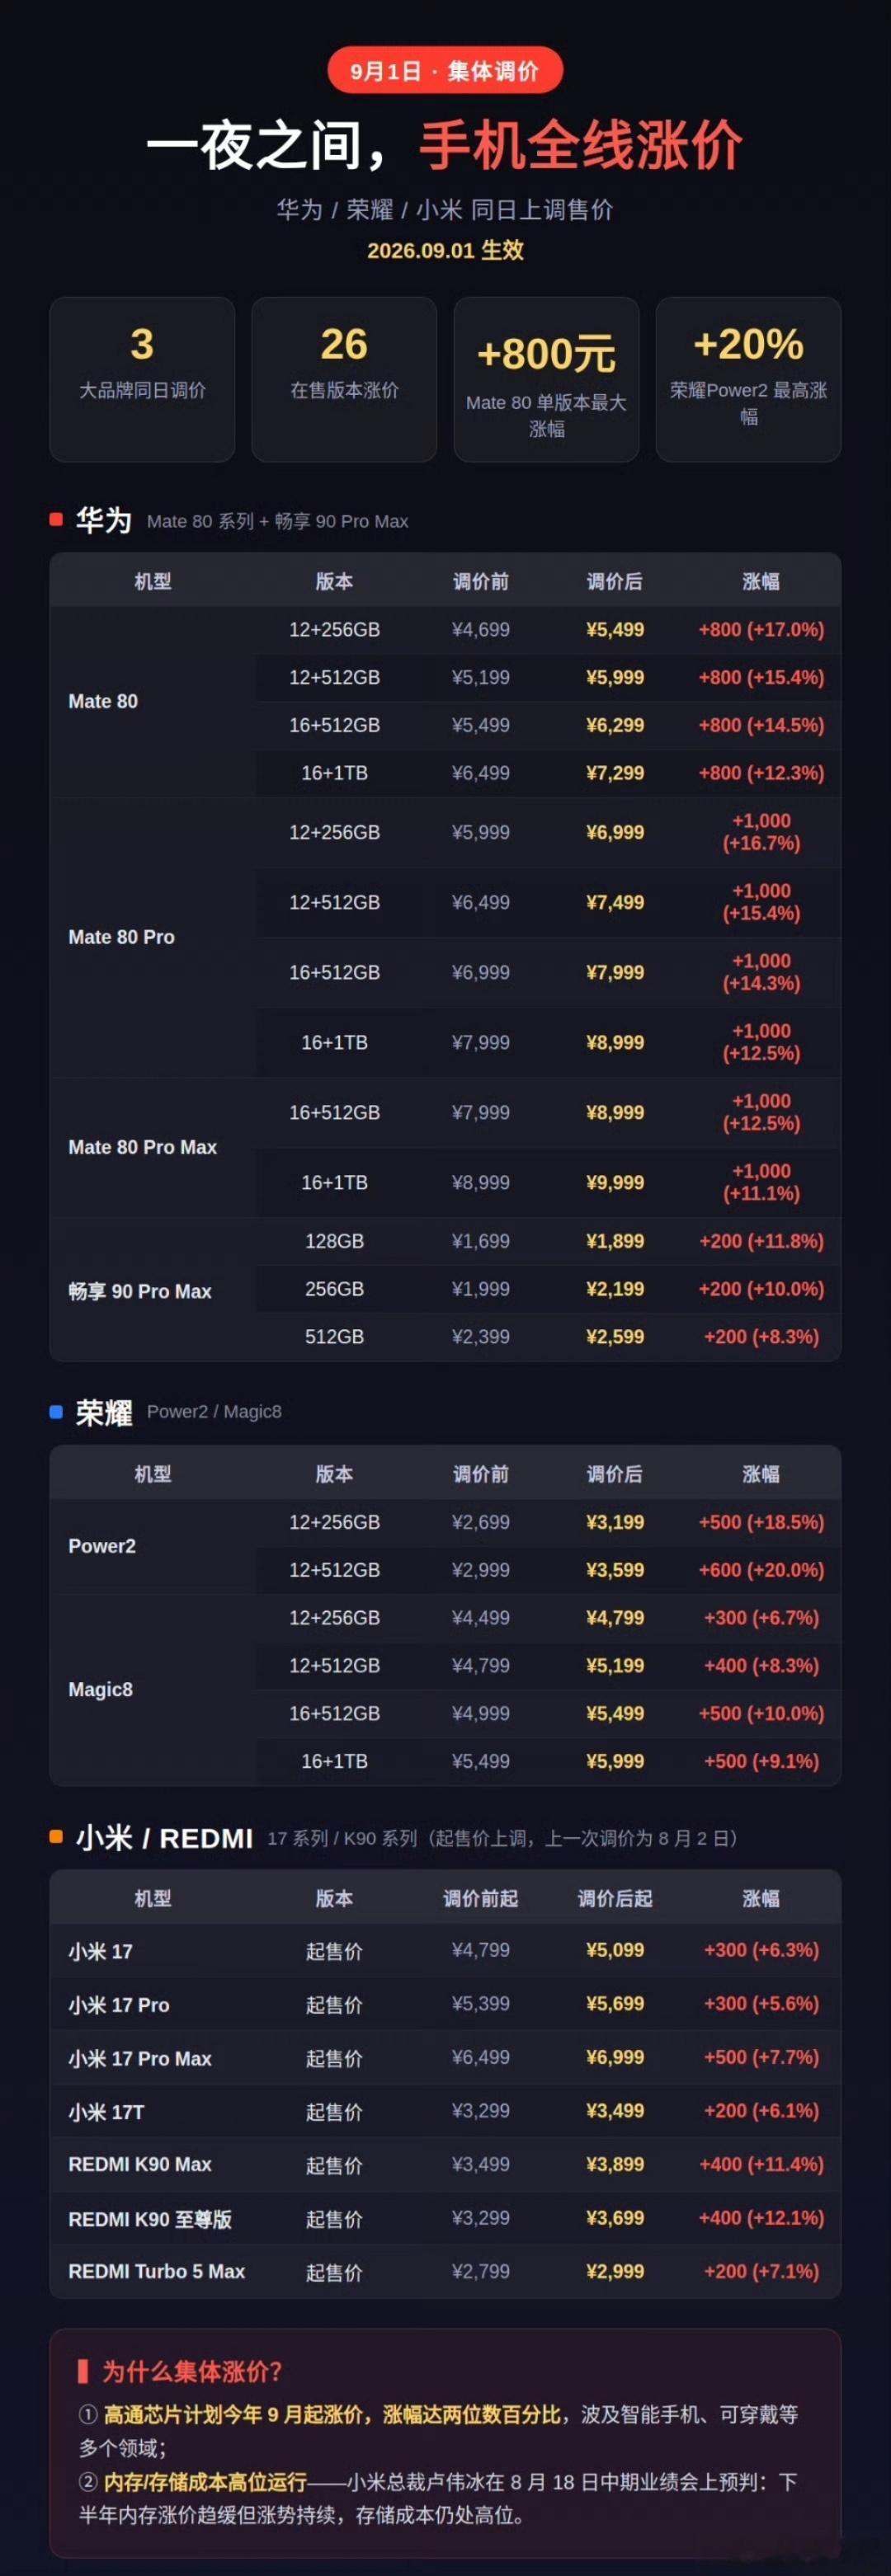This screenshot has width=891, height=2576.
Task: Click the red 9月1日 集体调价 badge
Action: tap(445, 71)
